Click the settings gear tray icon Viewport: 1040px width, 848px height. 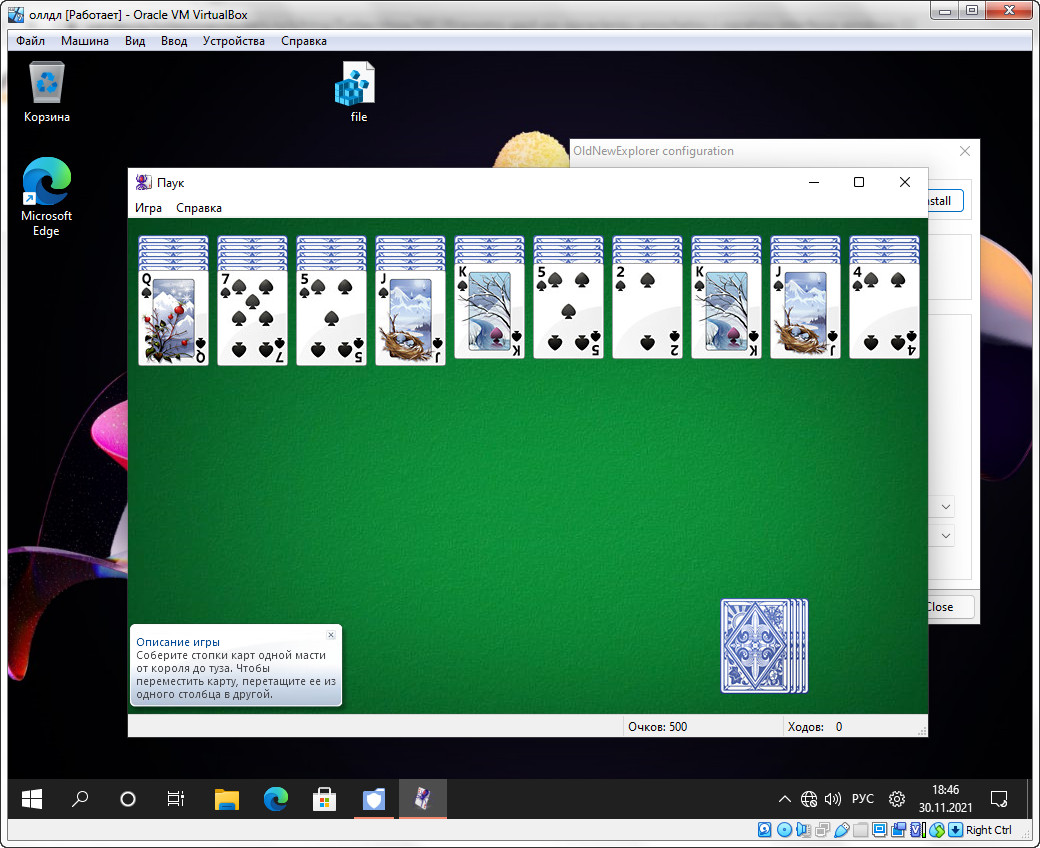pos(897,799)
